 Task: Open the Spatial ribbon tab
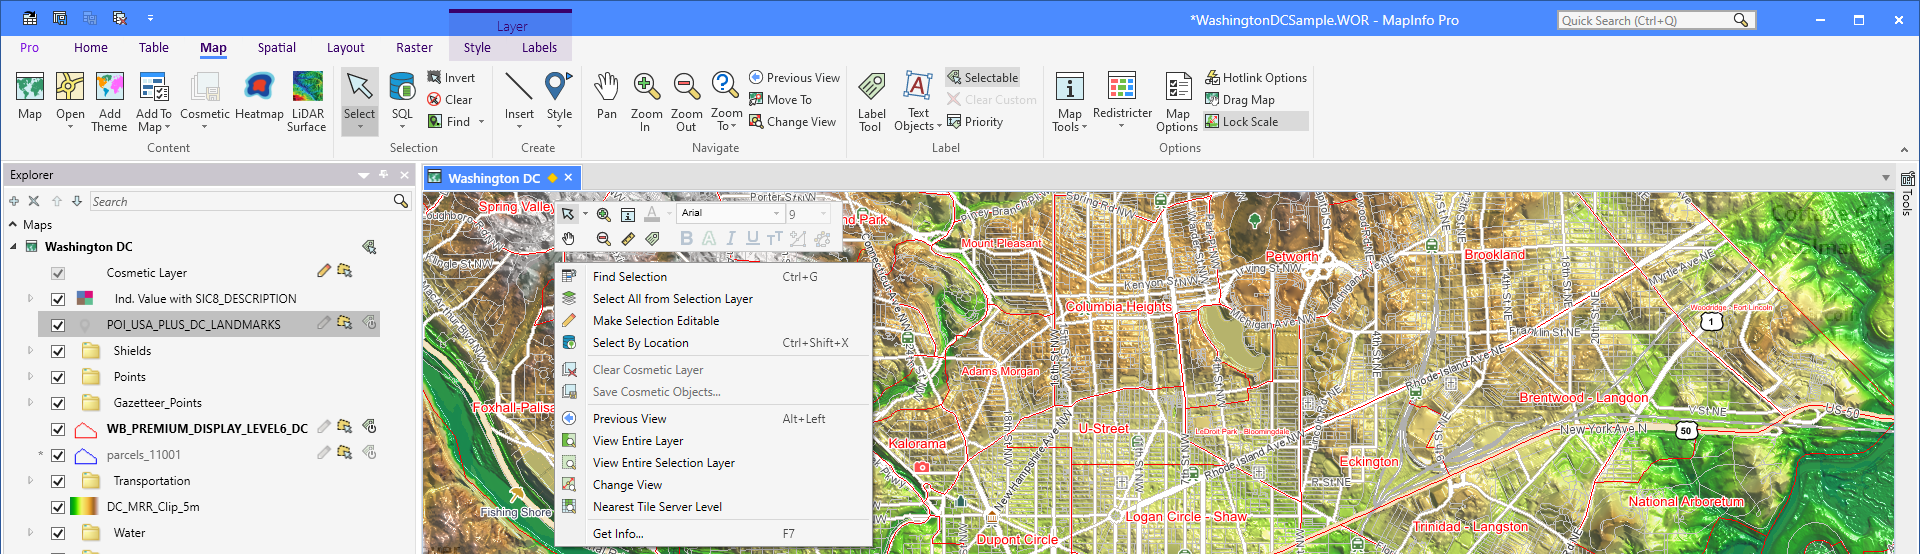tap(276, 47)
